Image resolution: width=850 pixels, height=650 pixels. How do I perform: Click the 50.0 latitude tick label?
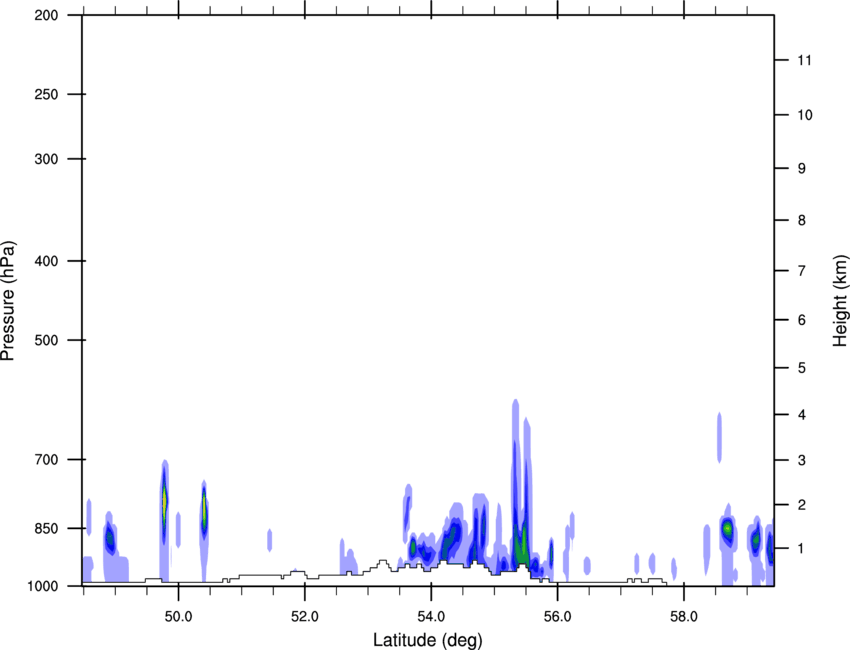tap(178, 617)
